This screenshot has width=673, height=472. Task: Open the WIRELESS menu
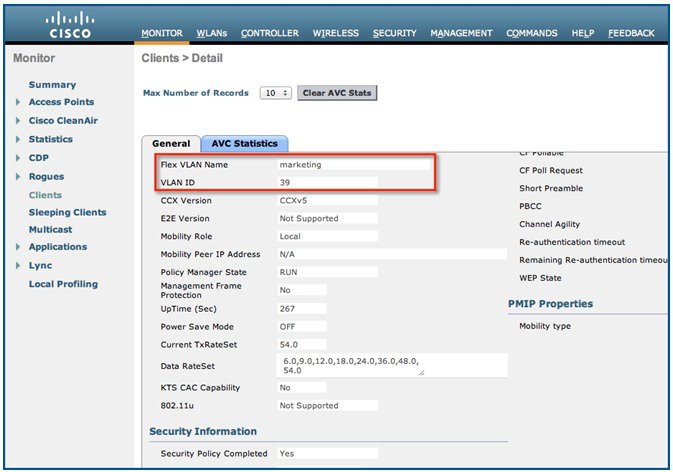click(336, 33)
